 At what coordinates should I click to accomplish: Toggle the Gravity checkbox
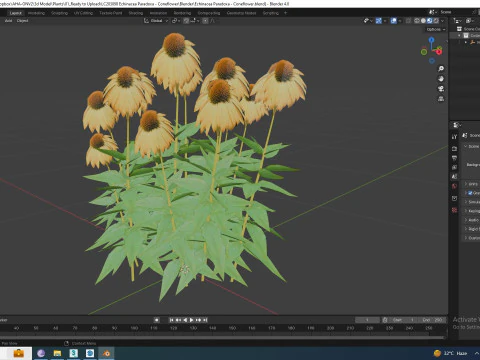(x=470, y=193)
